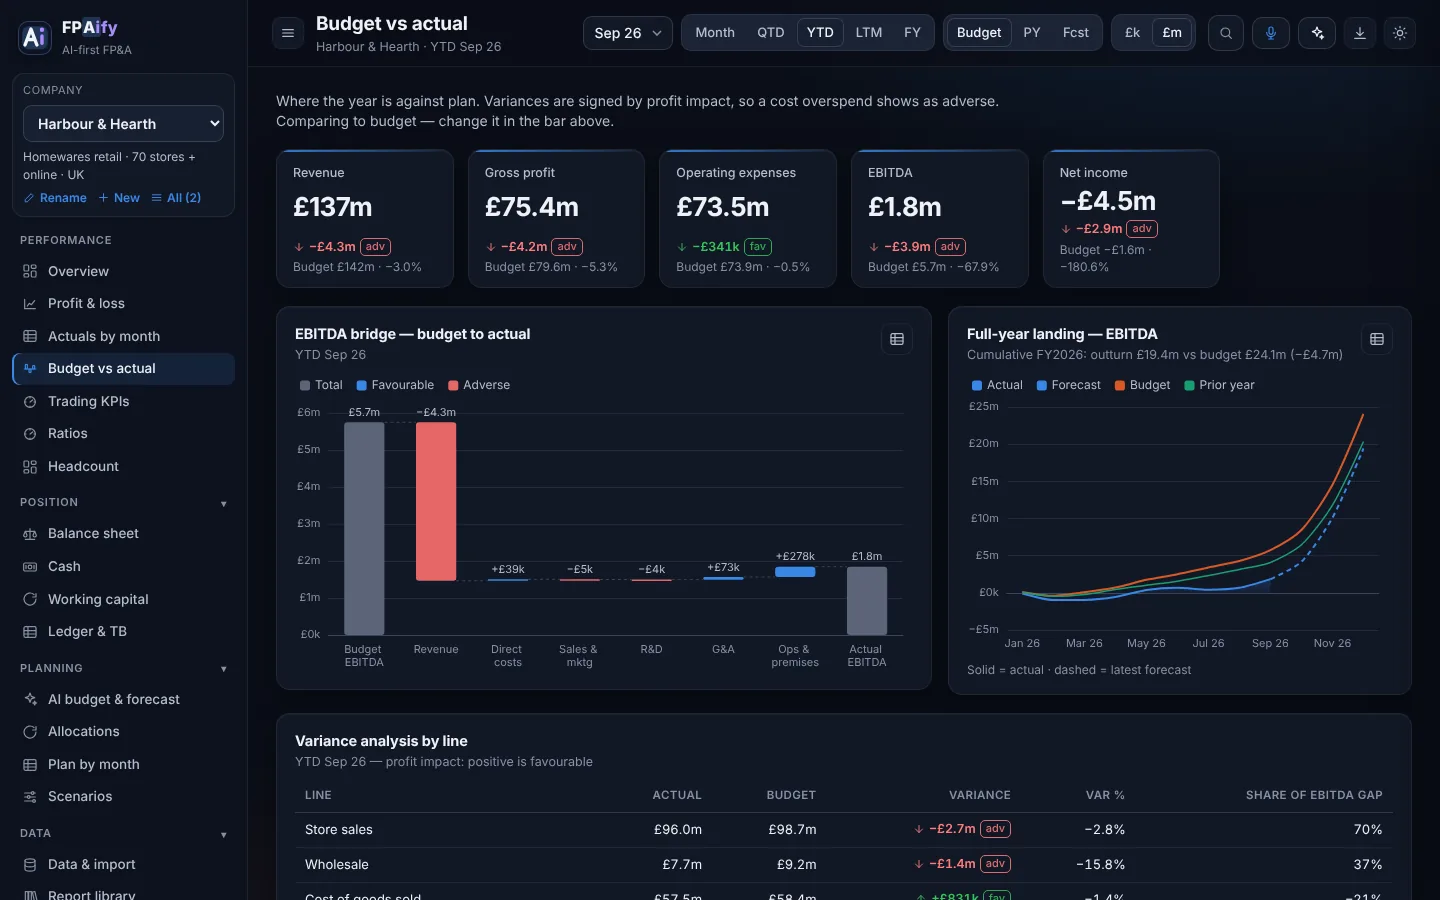Open Trading KPIs page
Image resolution: width=1440 pixels, height=900 pixels.
pos(123,401)
